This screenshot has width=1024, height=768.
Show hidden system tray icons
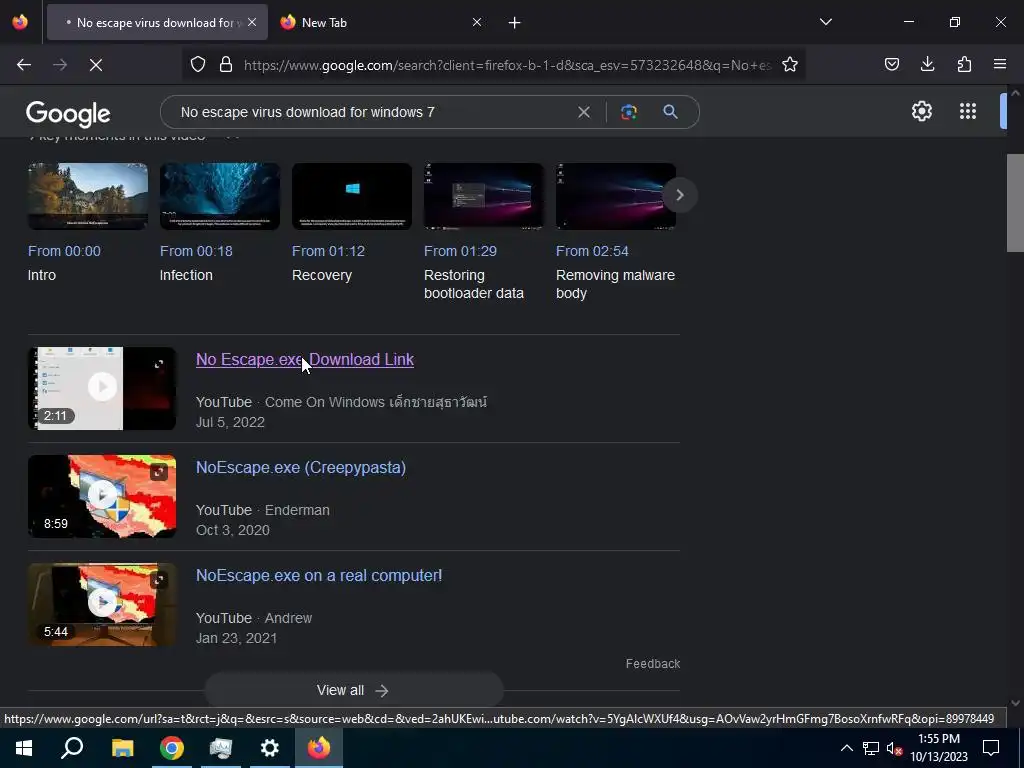(x=846, y=748)
